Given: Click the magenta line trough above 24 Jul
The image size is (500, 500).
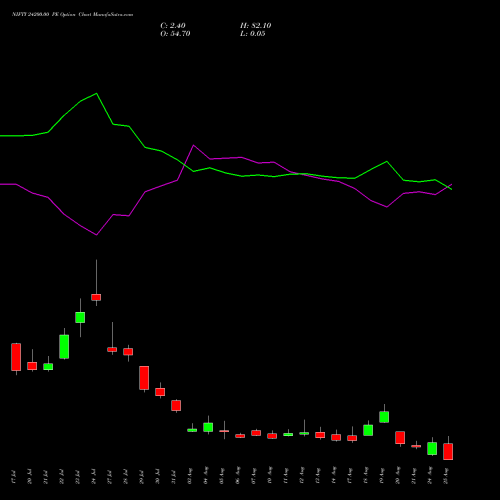Looking at the screenshot, I should pyautogui.click(x=96, y=235).
